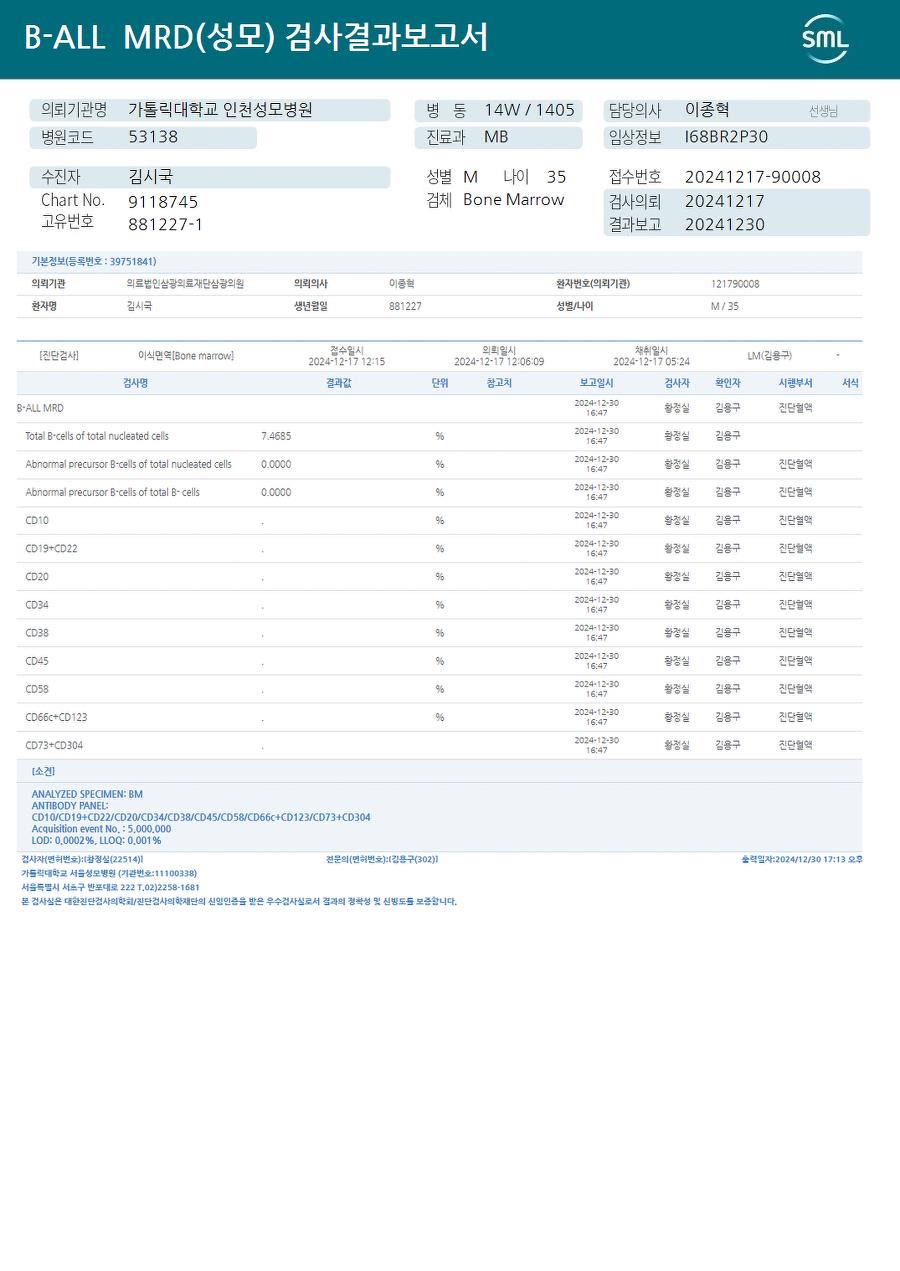
Task: Click the 담당의사 이종혁 field
Action: [736, 110]
